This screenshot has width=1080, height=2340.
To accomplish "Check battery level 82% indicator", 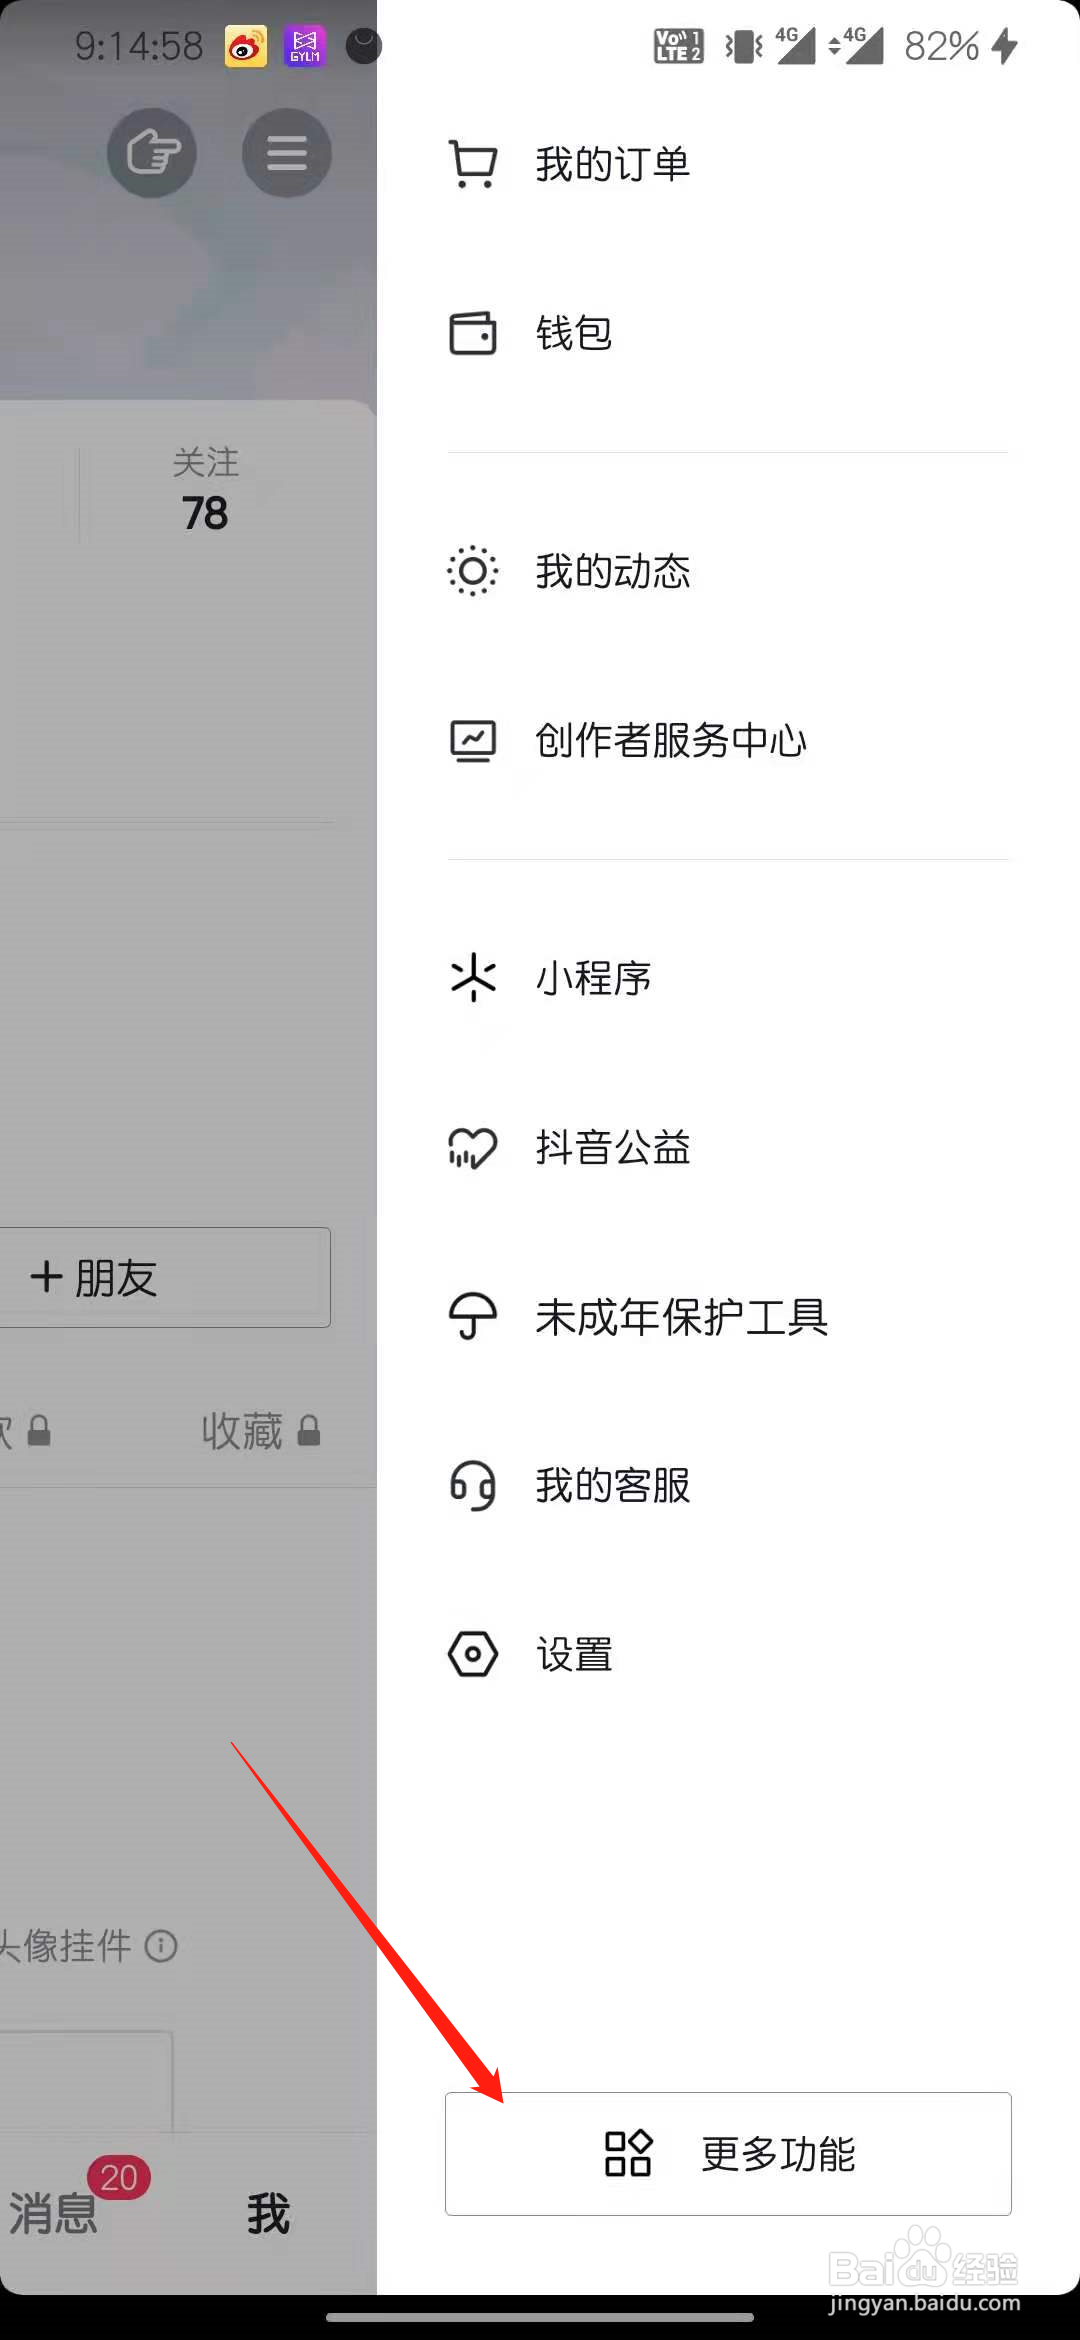I will 940,45.
